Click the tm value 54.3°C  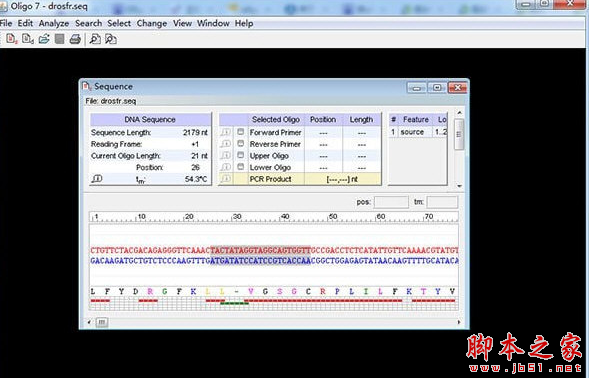coord(196,179)
